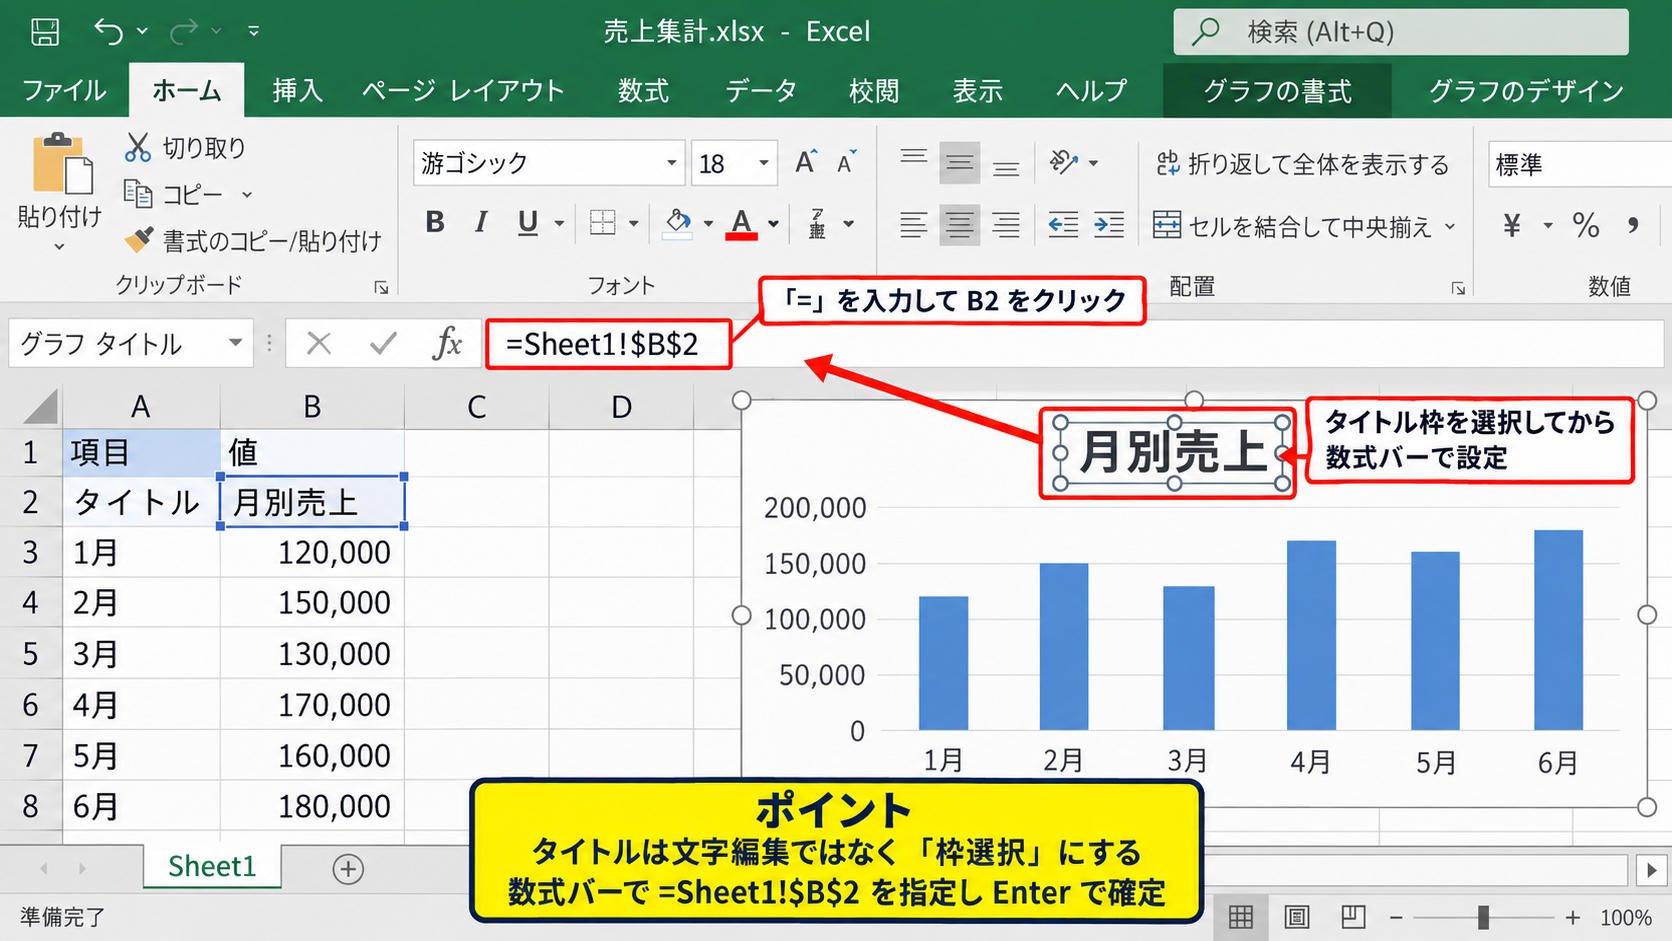The height and width of the screenshot is (941, 1672).
Task: Select the Sheet1 sheet tab
Action: point(212,866)
